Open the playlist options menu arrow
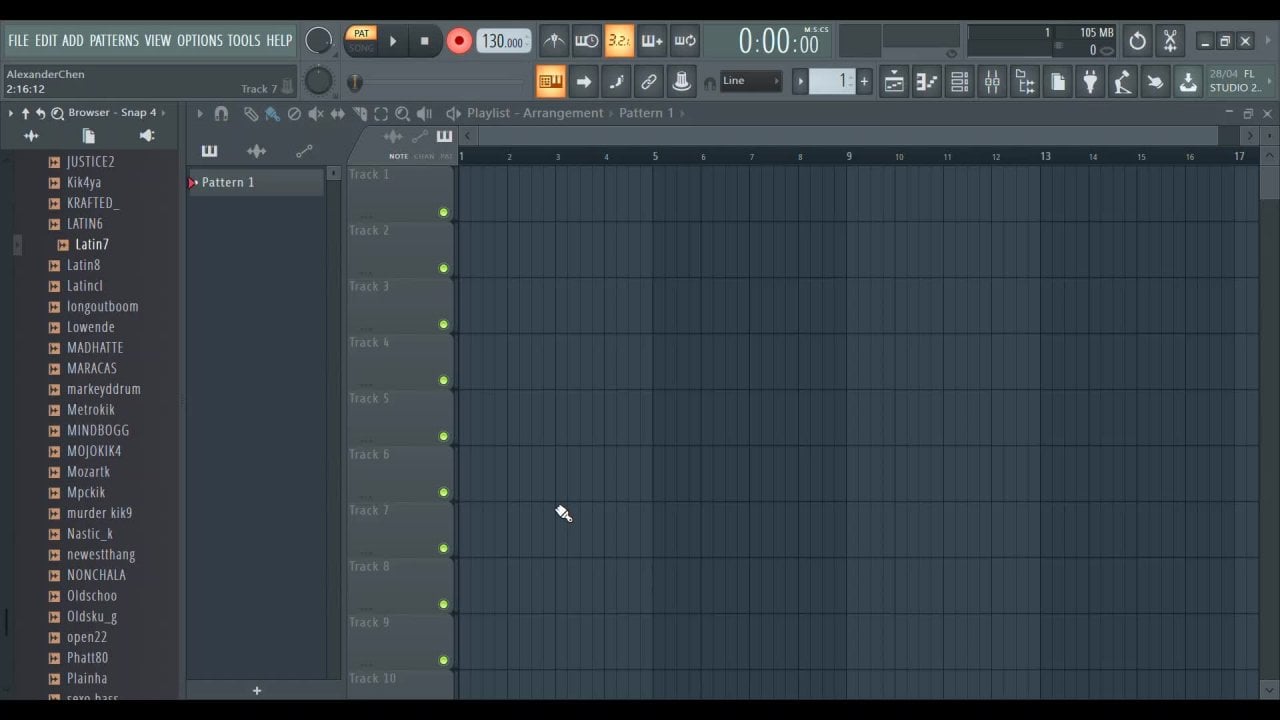 (x=199, y=114)
